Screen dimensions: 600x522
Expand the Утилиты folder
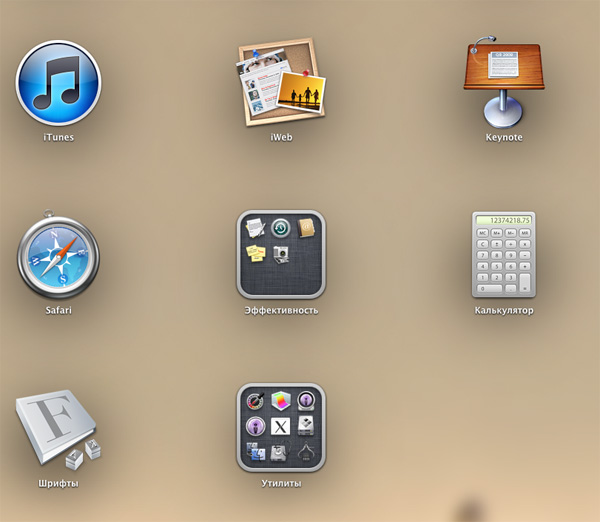pos(281,428)
